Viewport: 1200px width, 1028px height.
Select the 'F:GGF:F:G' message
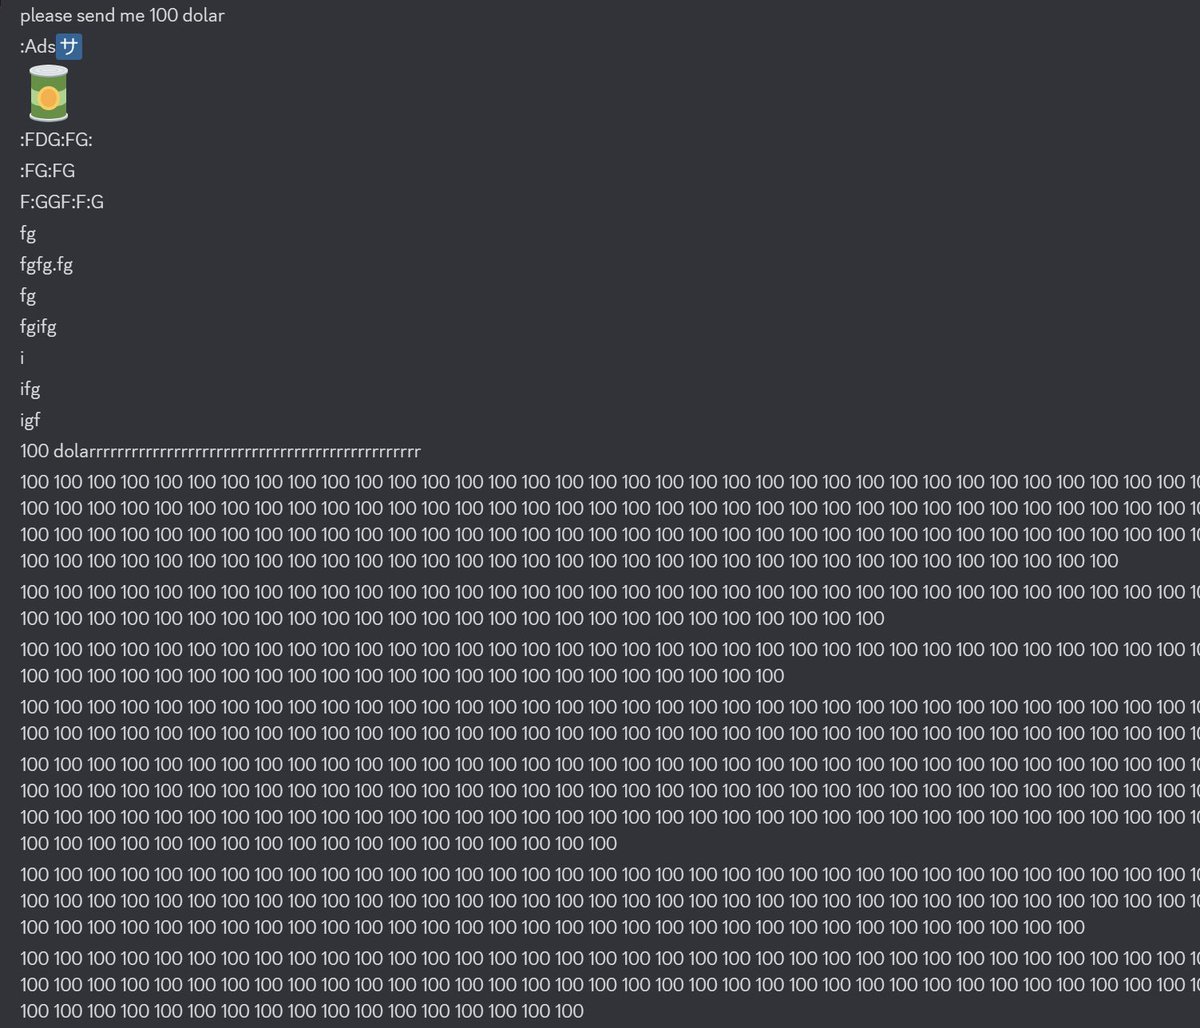coord(62,202)
